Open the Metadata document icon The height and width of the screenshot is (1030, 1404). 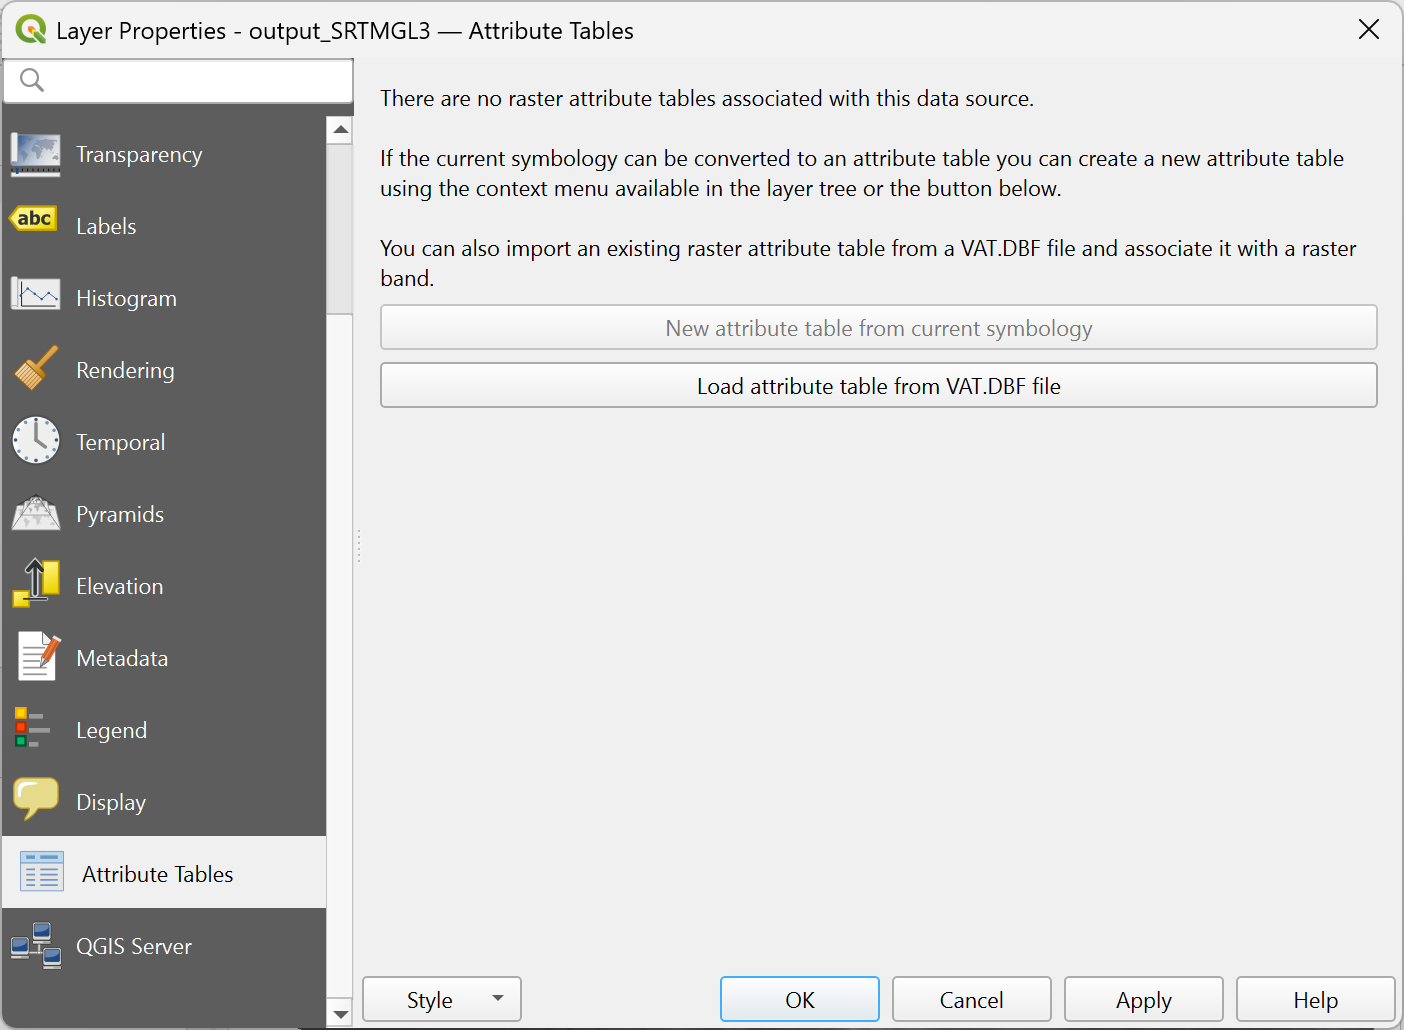[x=38, y=657]
